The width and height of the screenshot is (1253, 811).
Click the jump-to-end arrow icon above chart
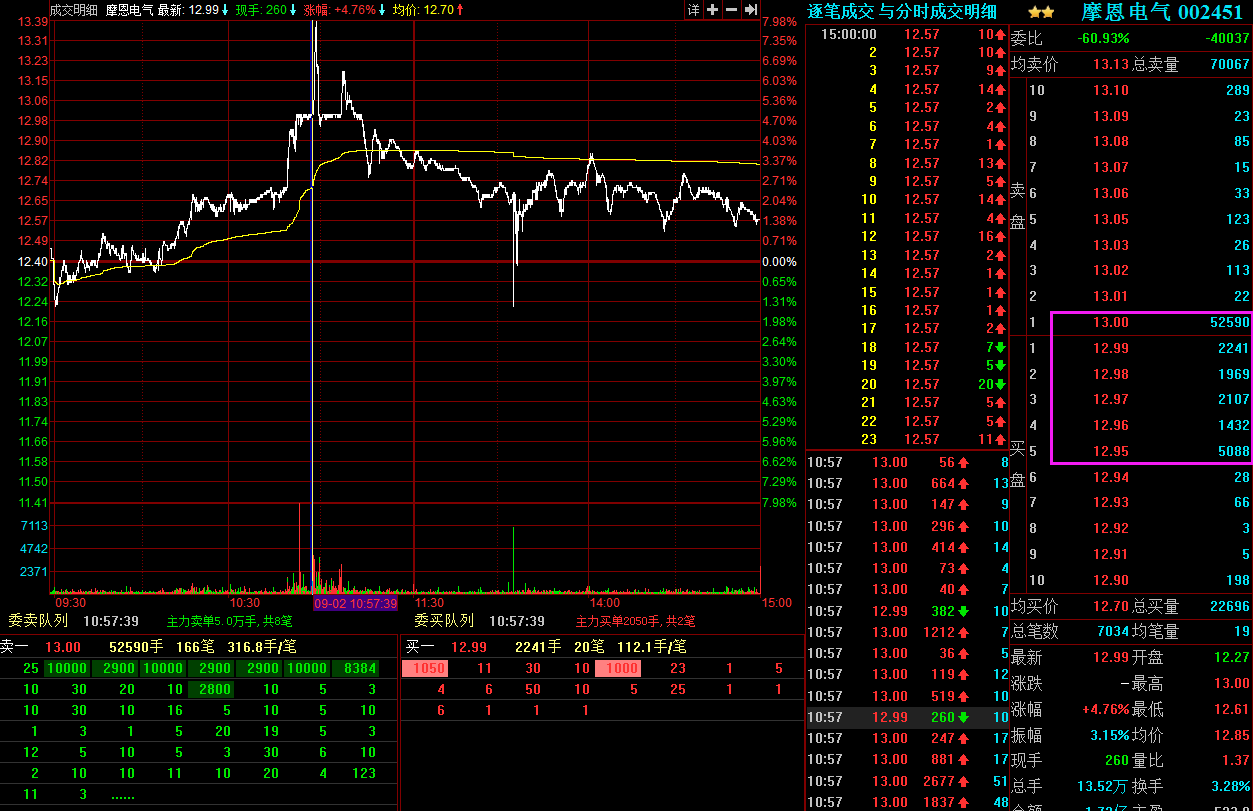click(x=750, y=10)
